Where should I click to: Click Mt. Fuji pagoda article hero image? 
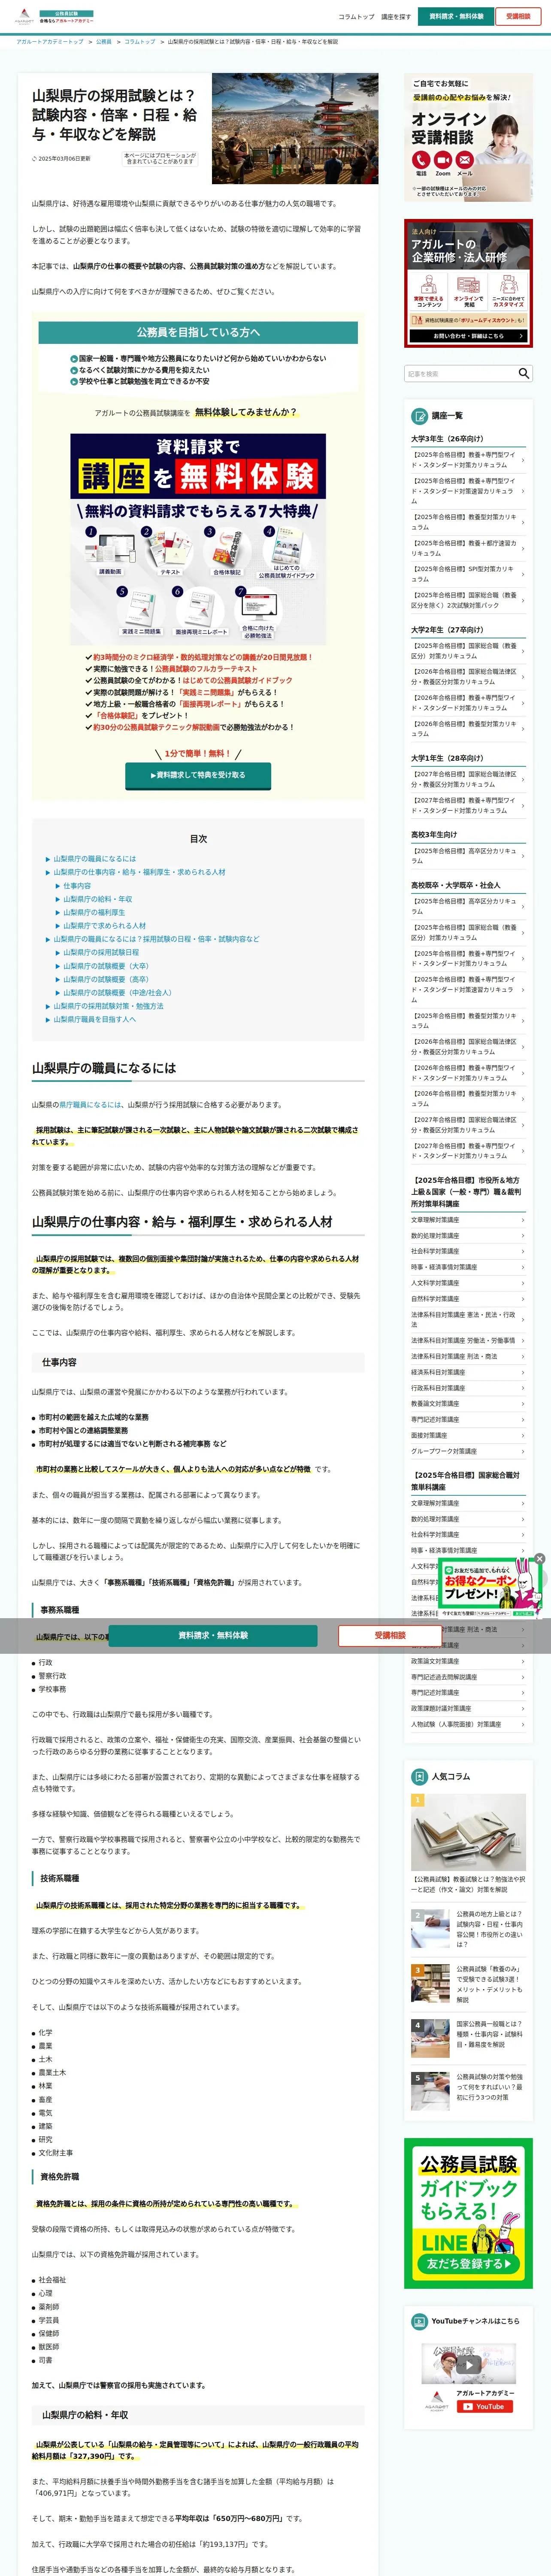coord(295,128)
